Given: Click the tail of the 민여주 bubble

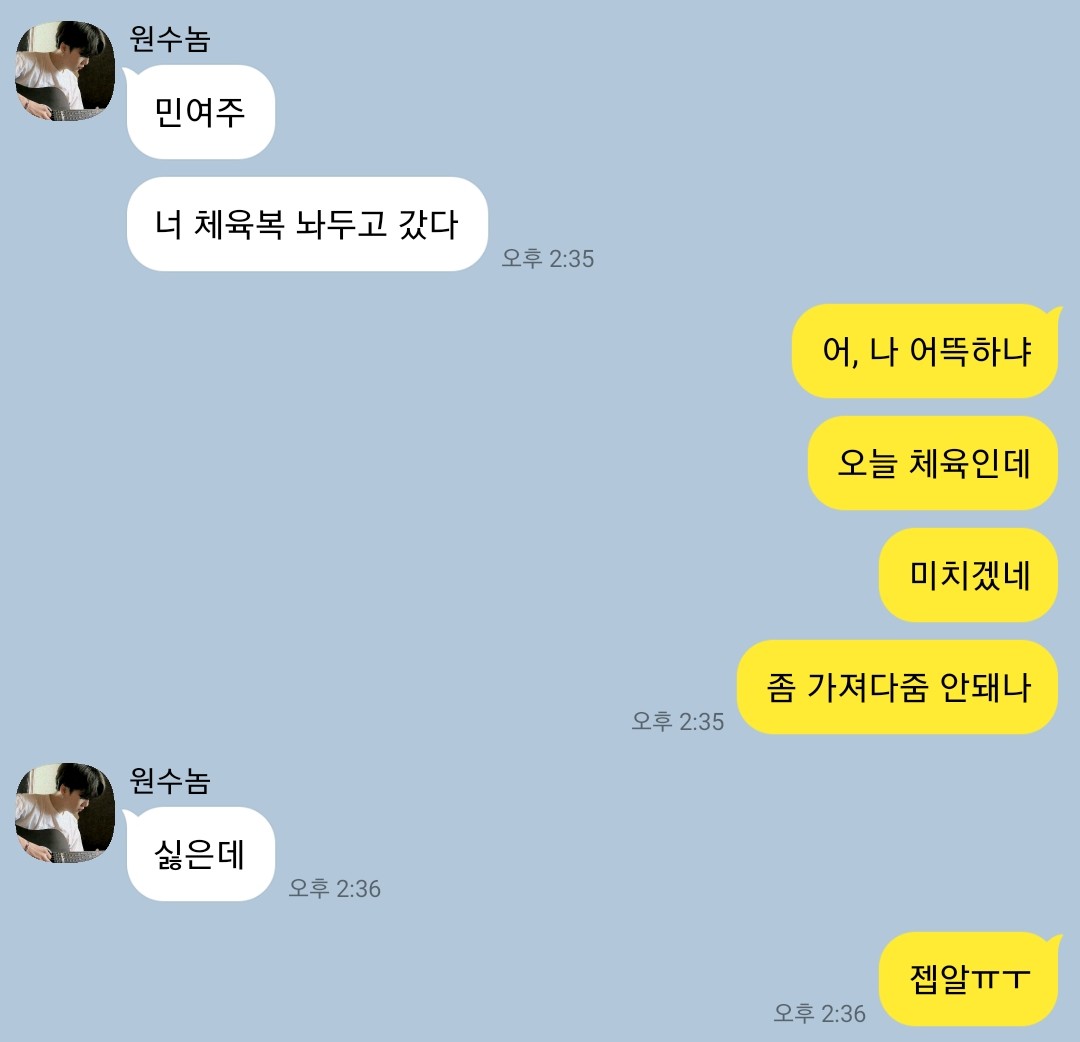Looking at the screenshot, I should point(129,74).
